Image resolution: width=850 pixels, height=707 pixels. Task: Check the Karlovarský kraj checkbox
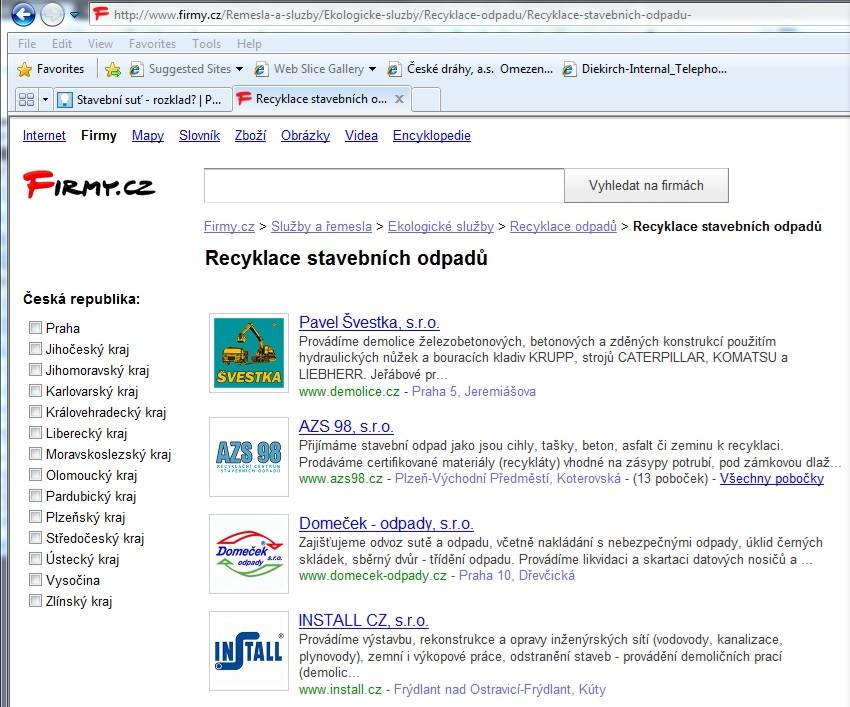[x=35, y=390]
